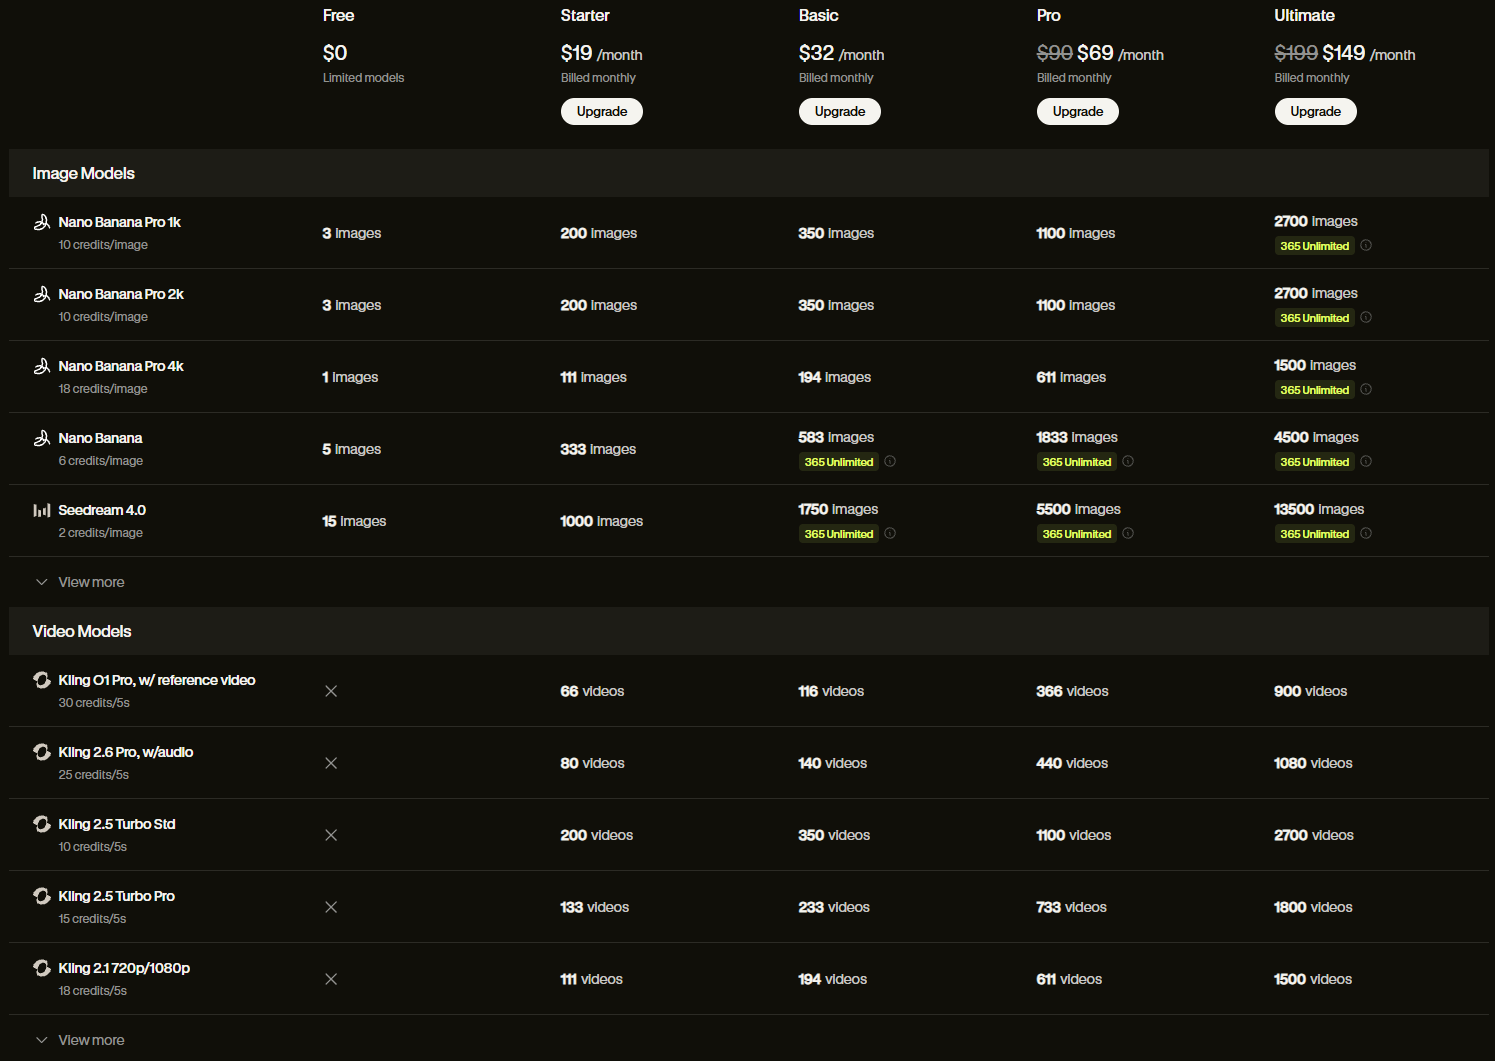
Task: Open info icon for Nano Banana Pro 4k Ultimate
Action: pos(1366,389)
